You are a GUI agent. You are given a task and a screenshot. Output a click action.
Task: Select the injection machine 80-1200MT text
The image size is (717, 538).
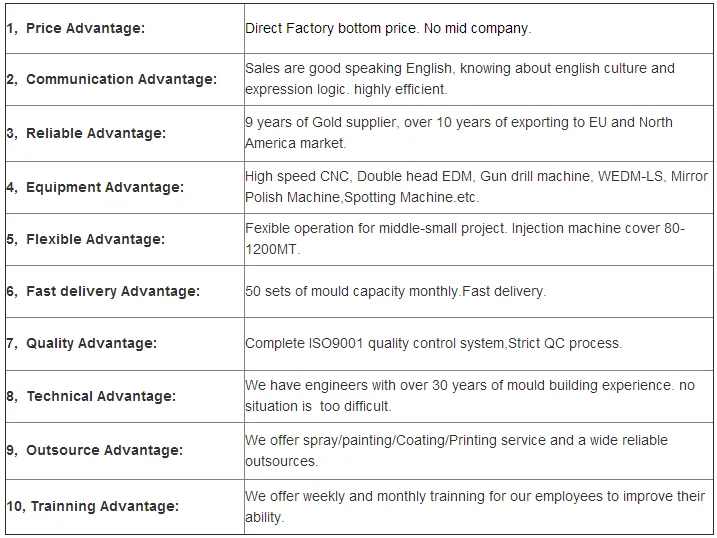click(x=465, y=239)
